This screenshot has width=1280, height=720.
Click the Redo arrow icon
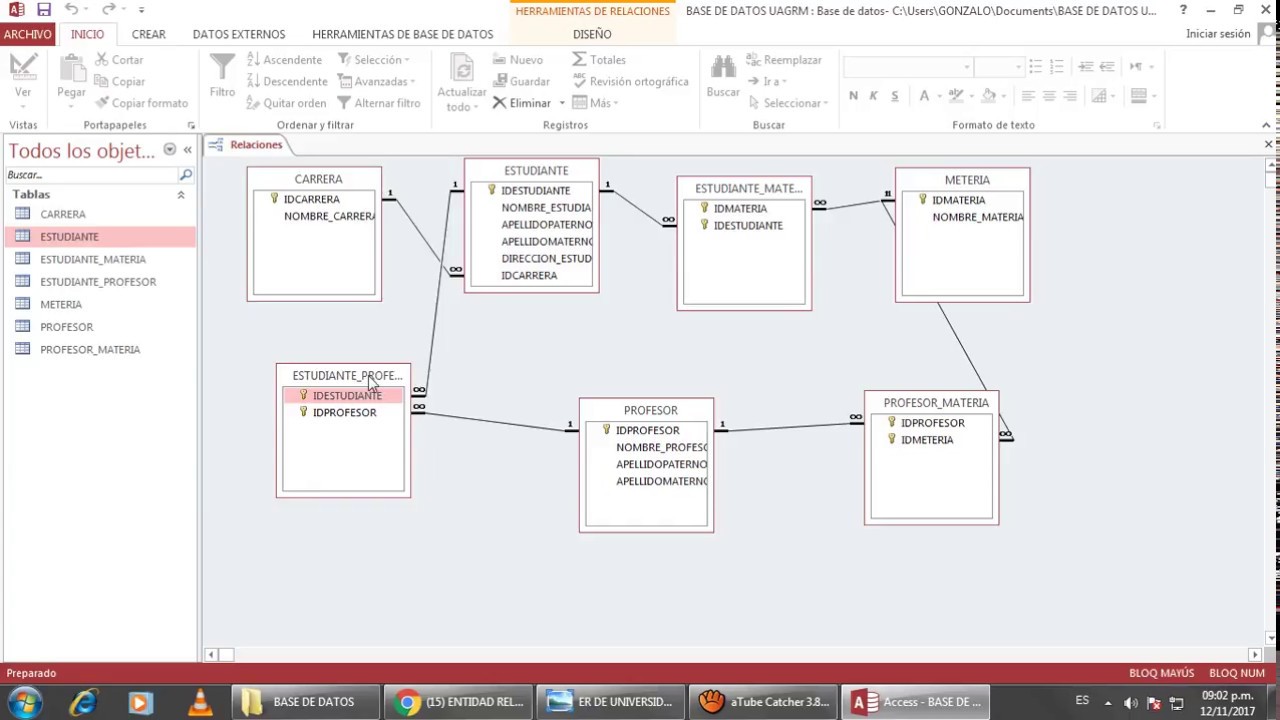click(108, 10)
